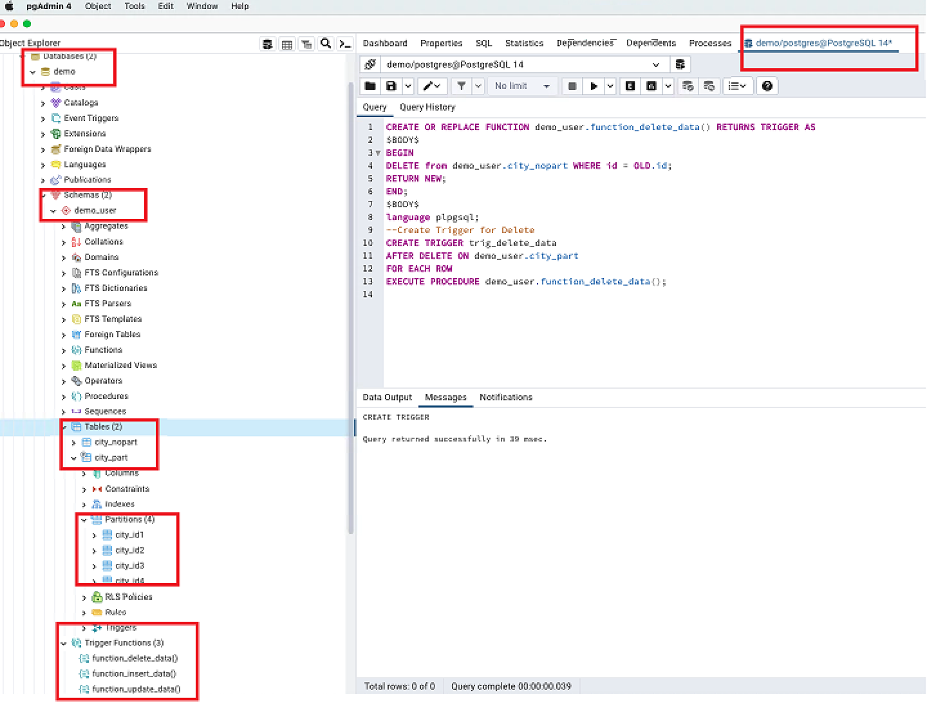The image size is (936, 708).
Task: Click the demo_user schema icon
Action: (66, 211)
